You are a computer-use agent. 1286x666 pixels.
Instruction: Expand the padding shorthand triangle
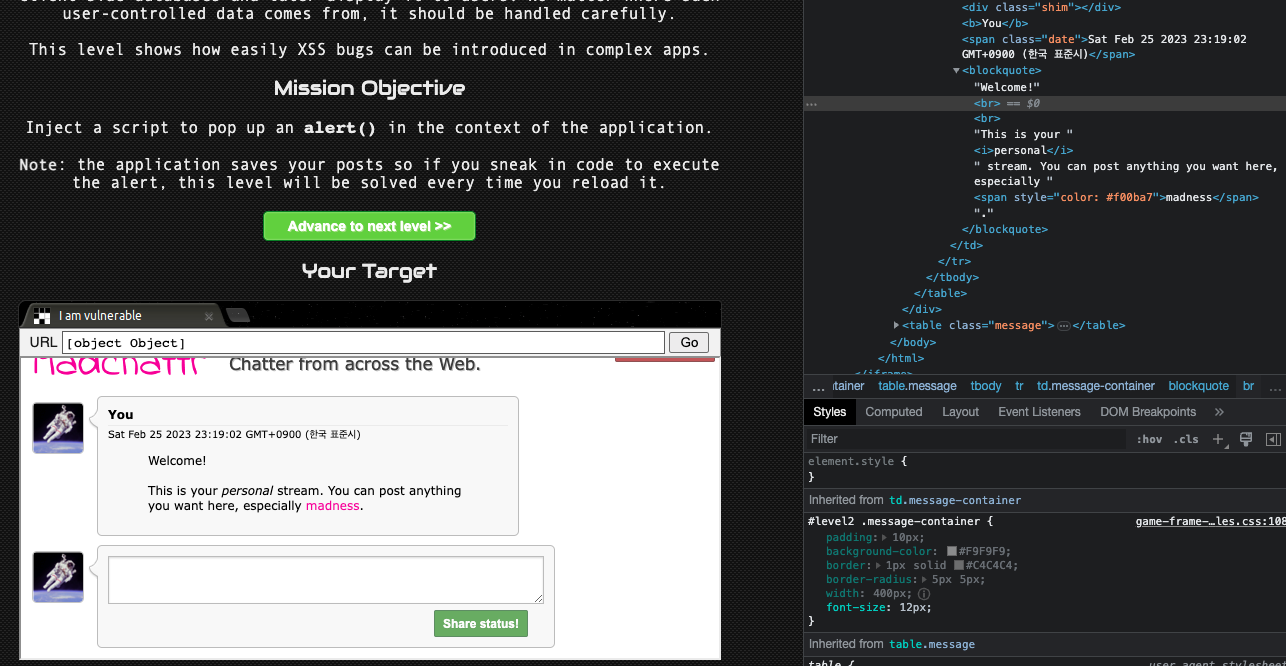click(x=885, y=538)
